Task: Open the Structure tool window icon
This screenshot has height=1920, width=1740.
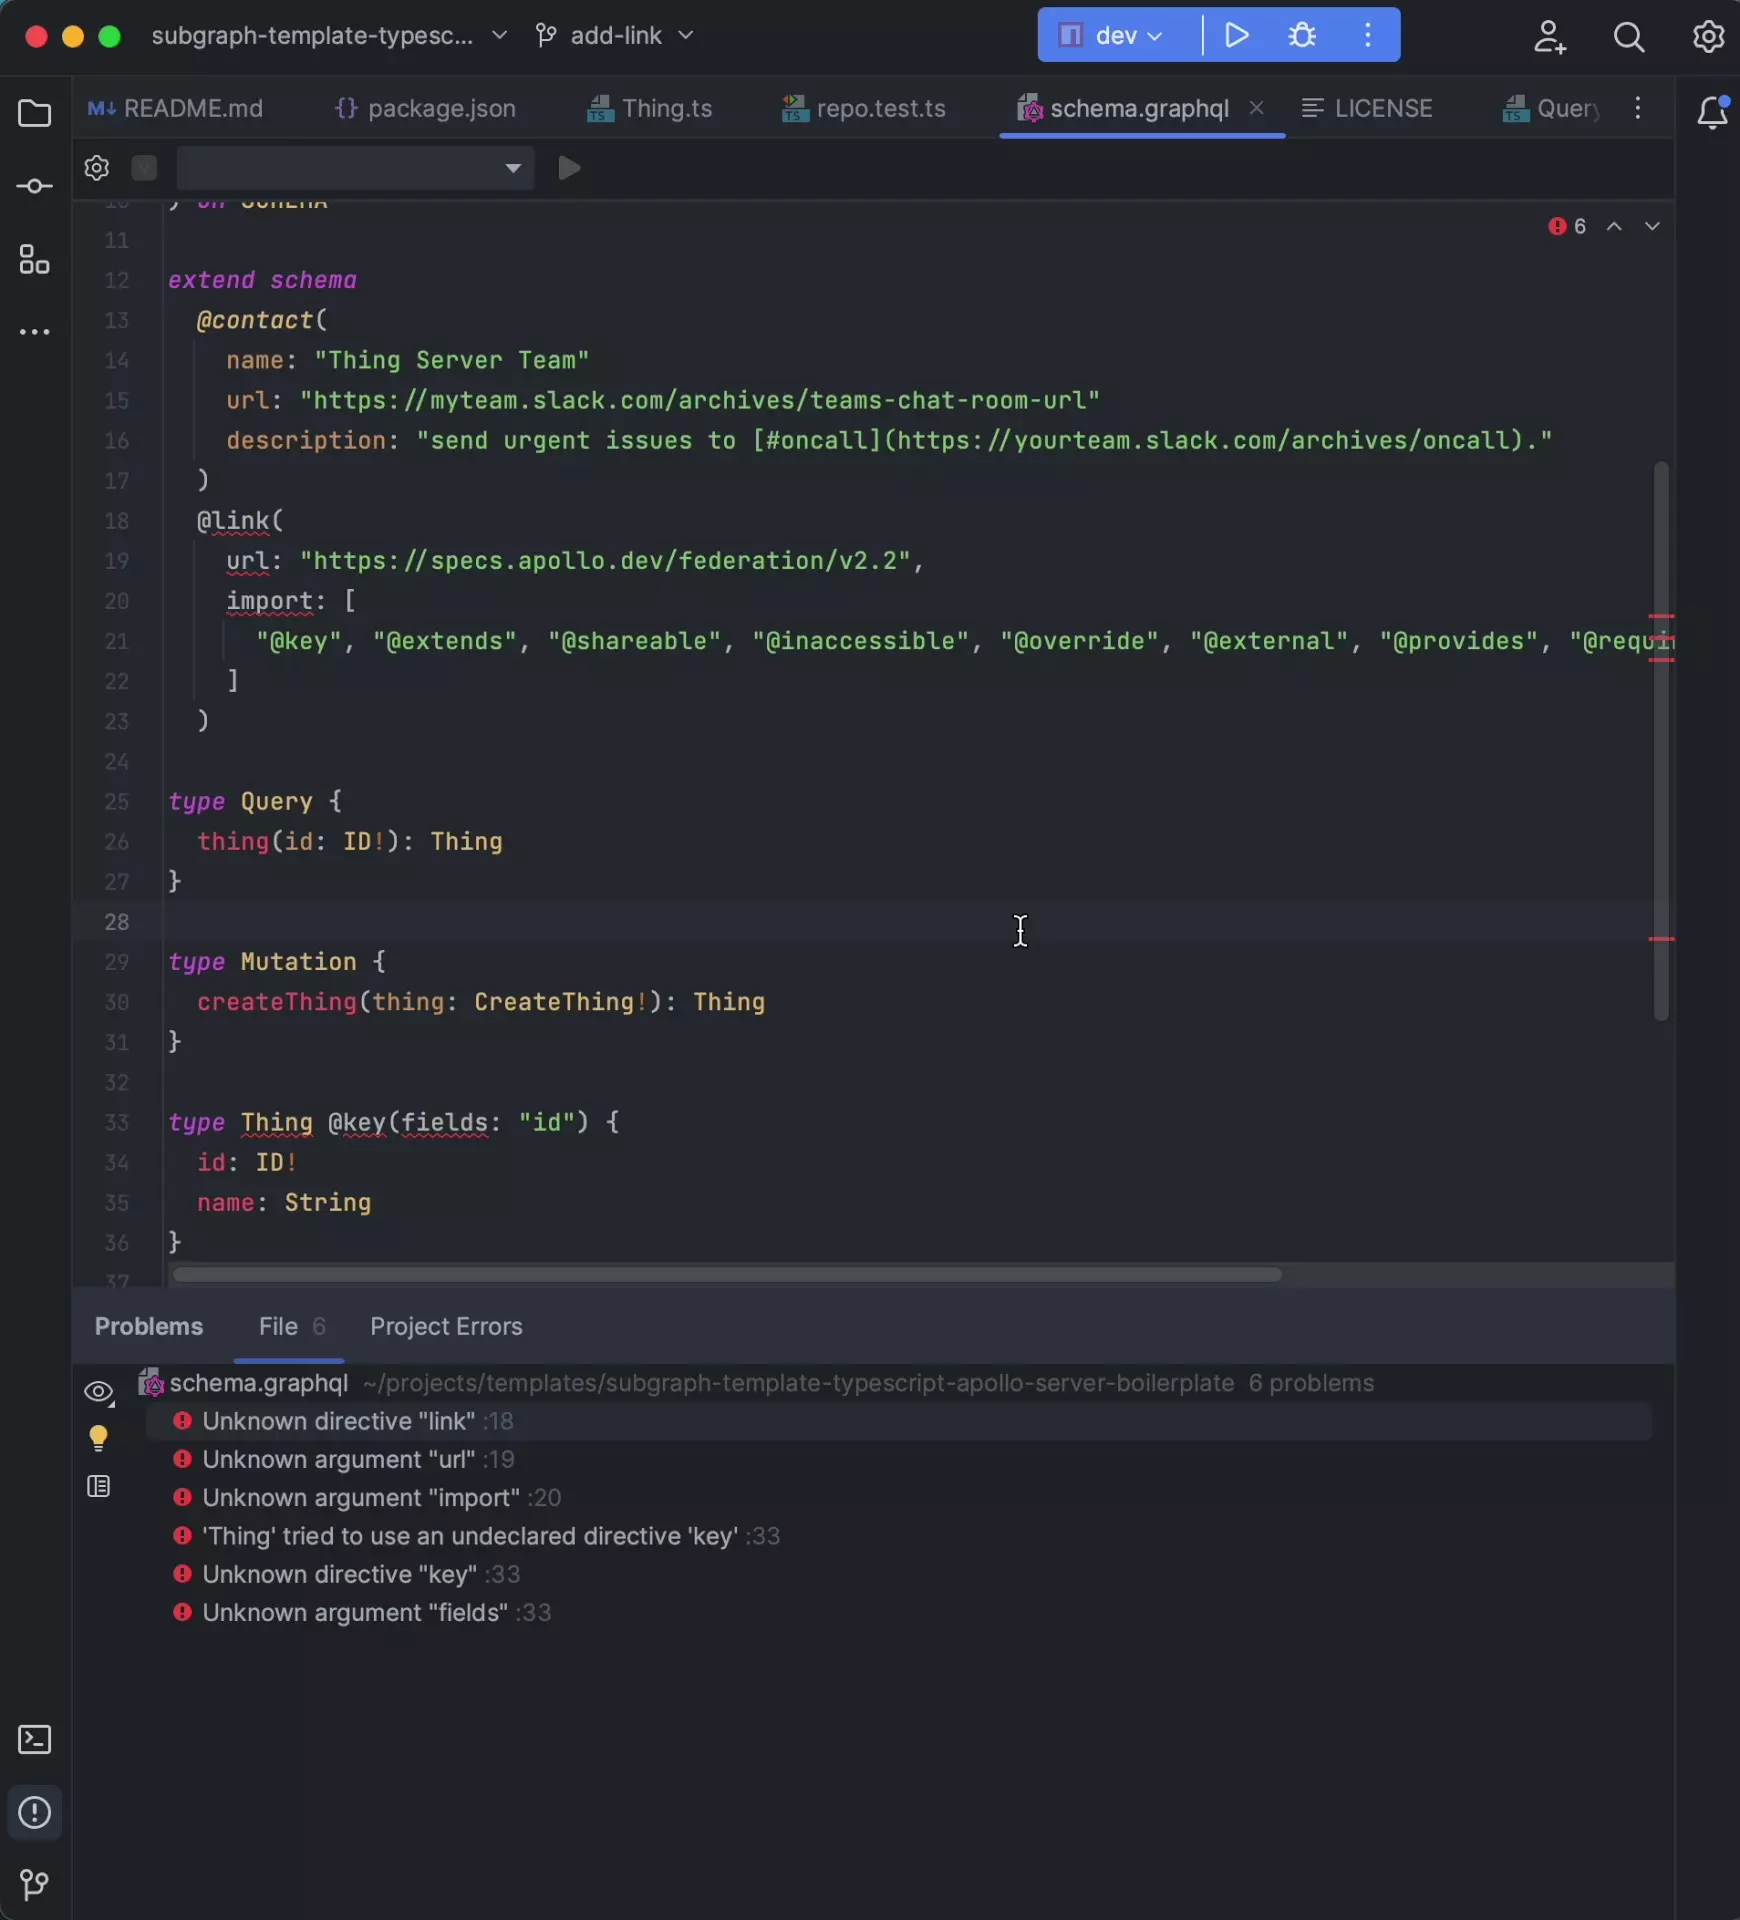Action: coord(35,260)
